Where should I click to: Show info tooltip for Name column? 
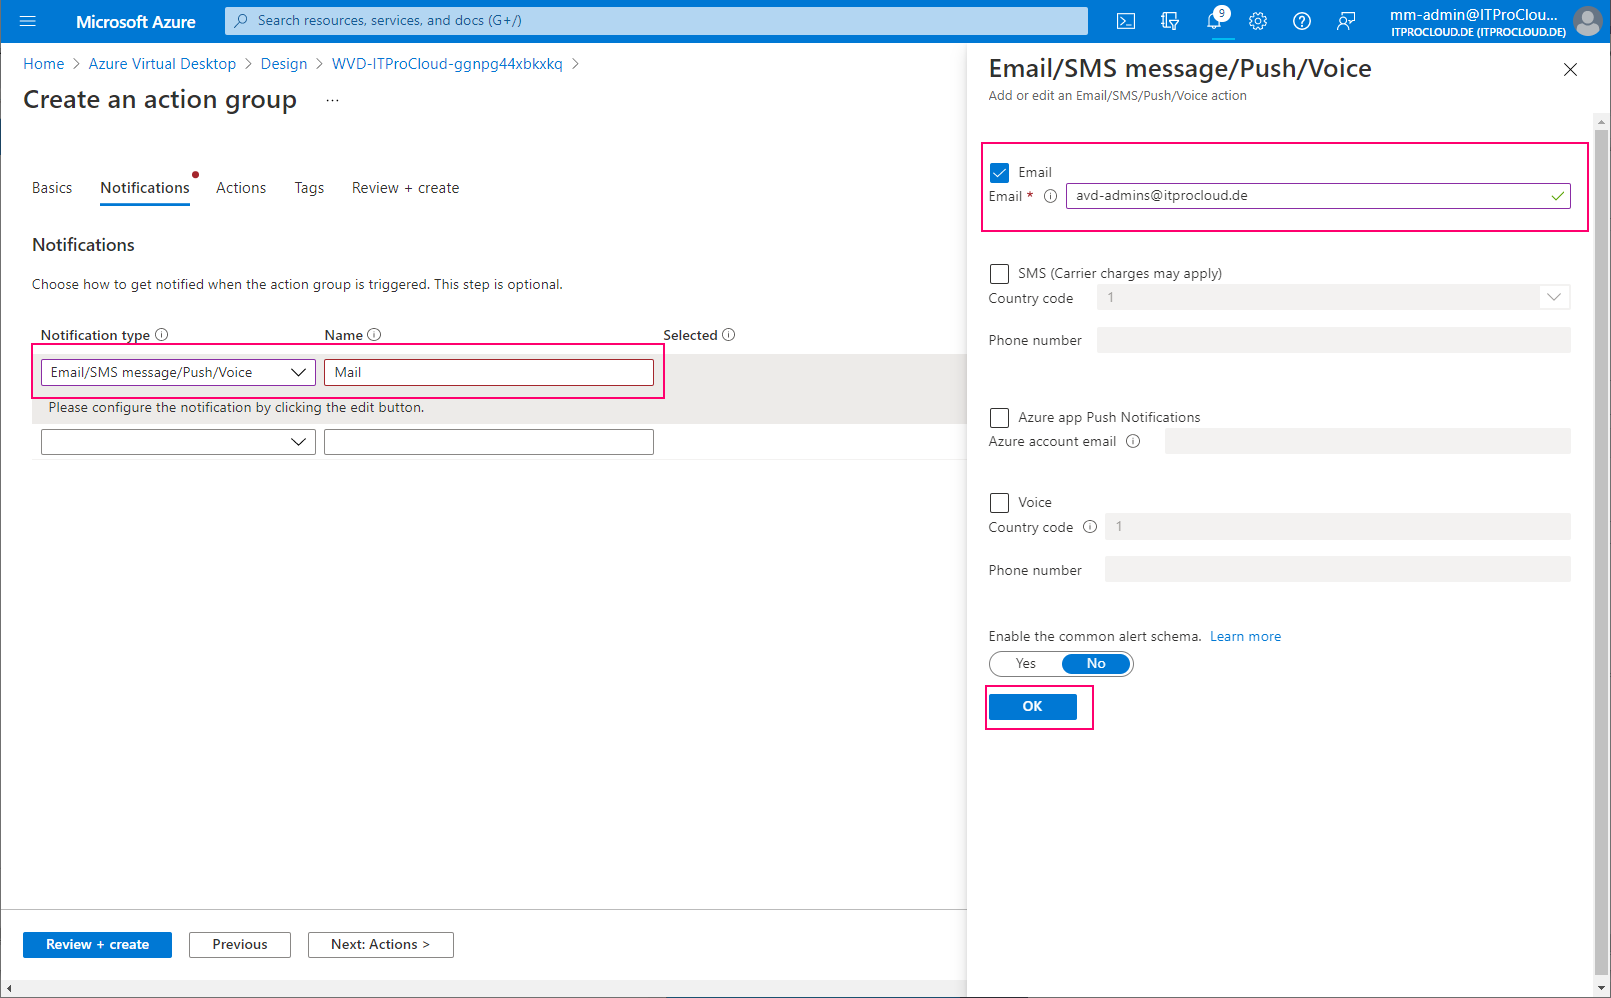[x=375, y=335]
